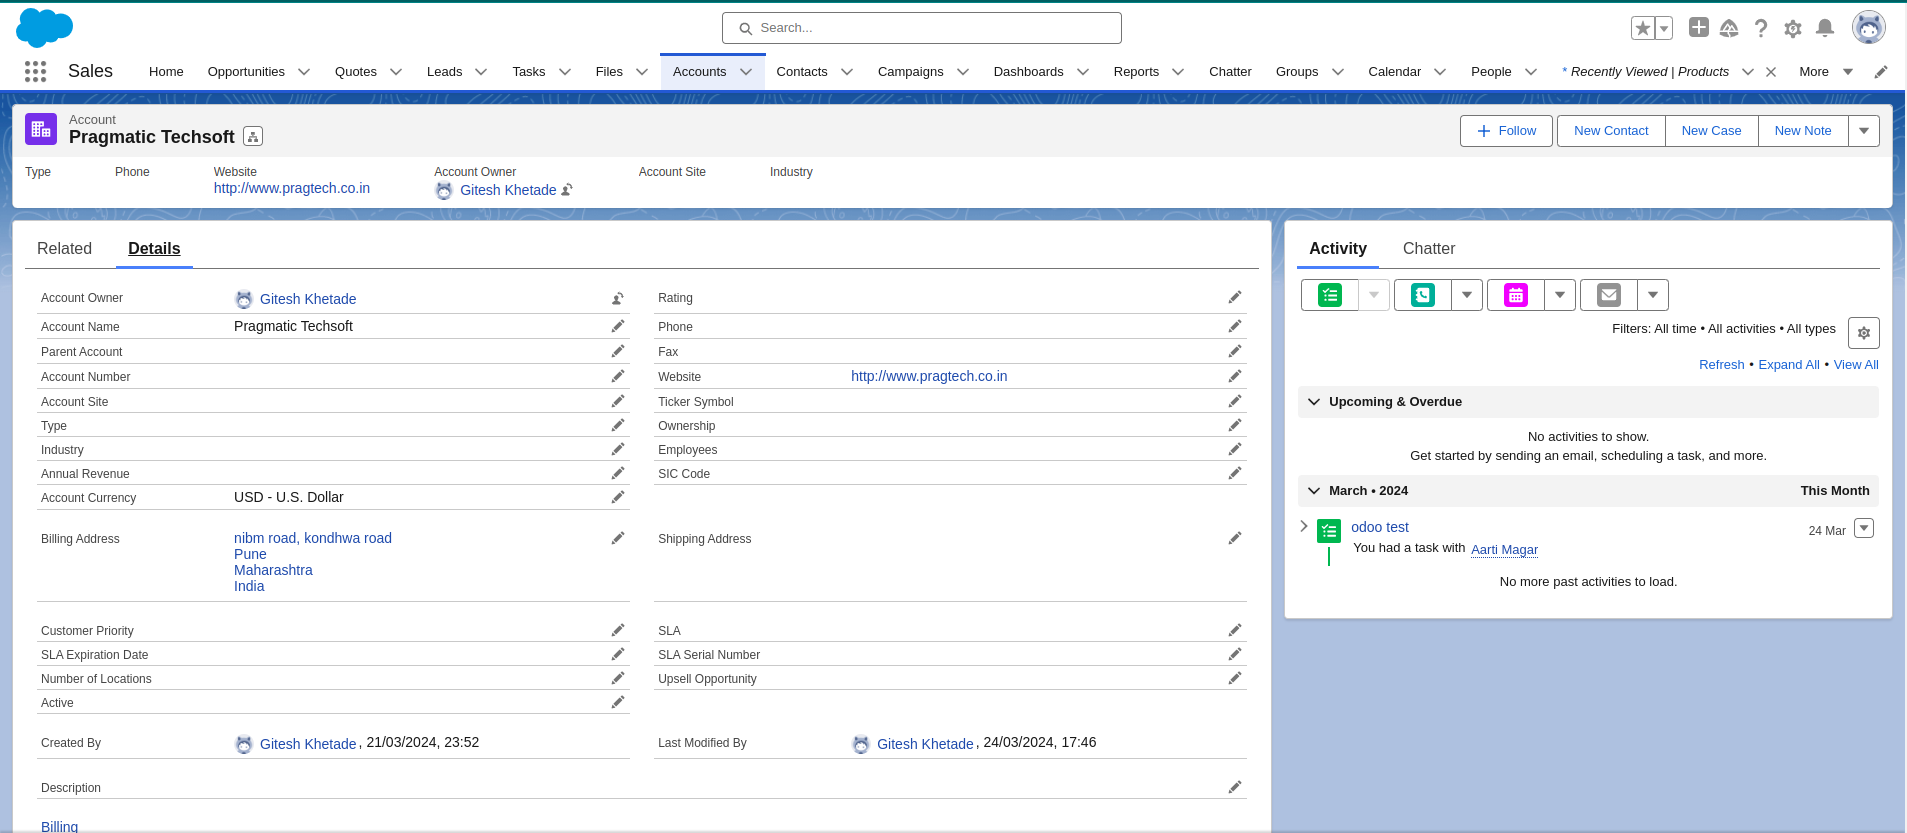Open the Email action dropdown arrow
Viewport: 1907px width, 833px height.
pos(1653,295)
